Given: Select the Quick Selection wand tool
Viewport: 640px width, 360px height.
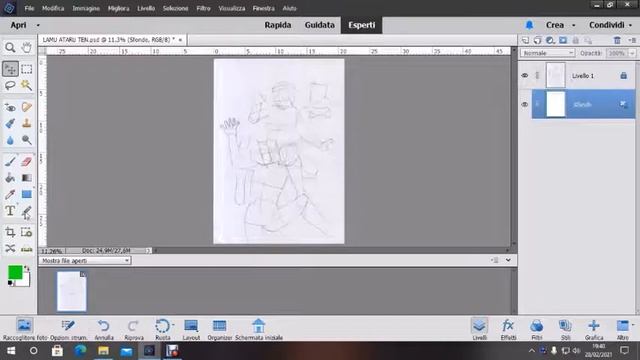Looking at the screenshot, I should coord(27,85).
